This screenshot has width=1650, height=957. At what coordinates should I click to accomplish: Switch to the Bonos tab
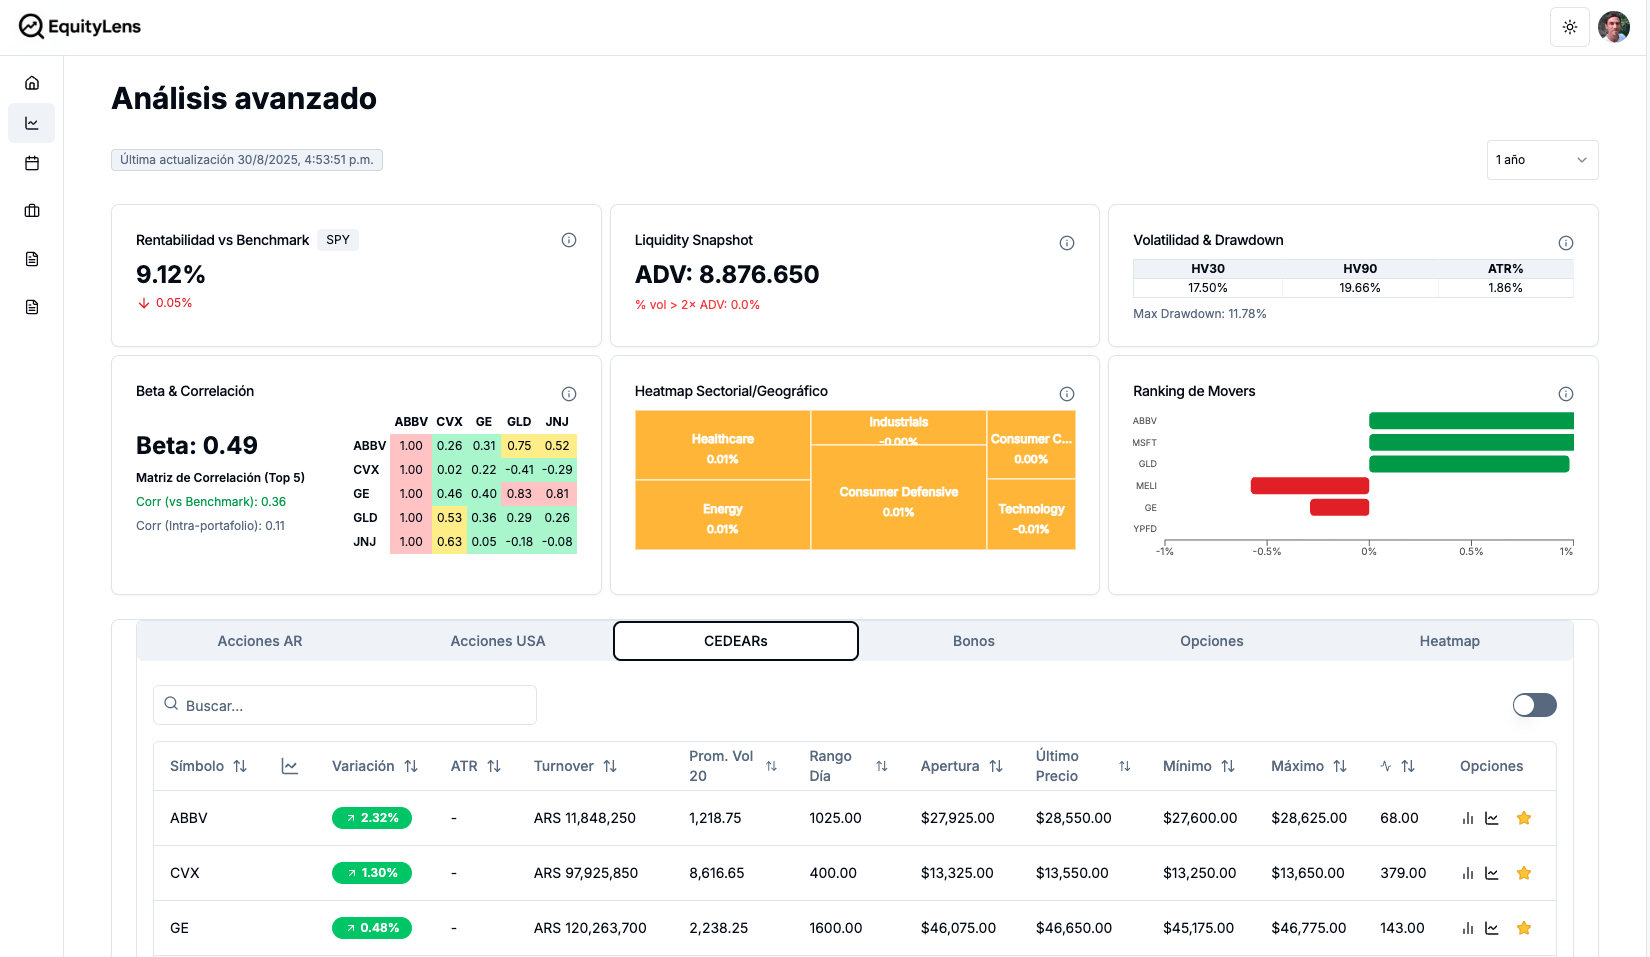(x=973, y=641)
